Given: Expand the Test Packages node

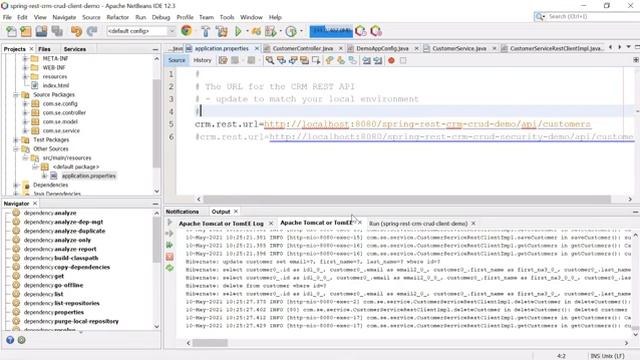Looking at the screenshot, I should 16,140.
